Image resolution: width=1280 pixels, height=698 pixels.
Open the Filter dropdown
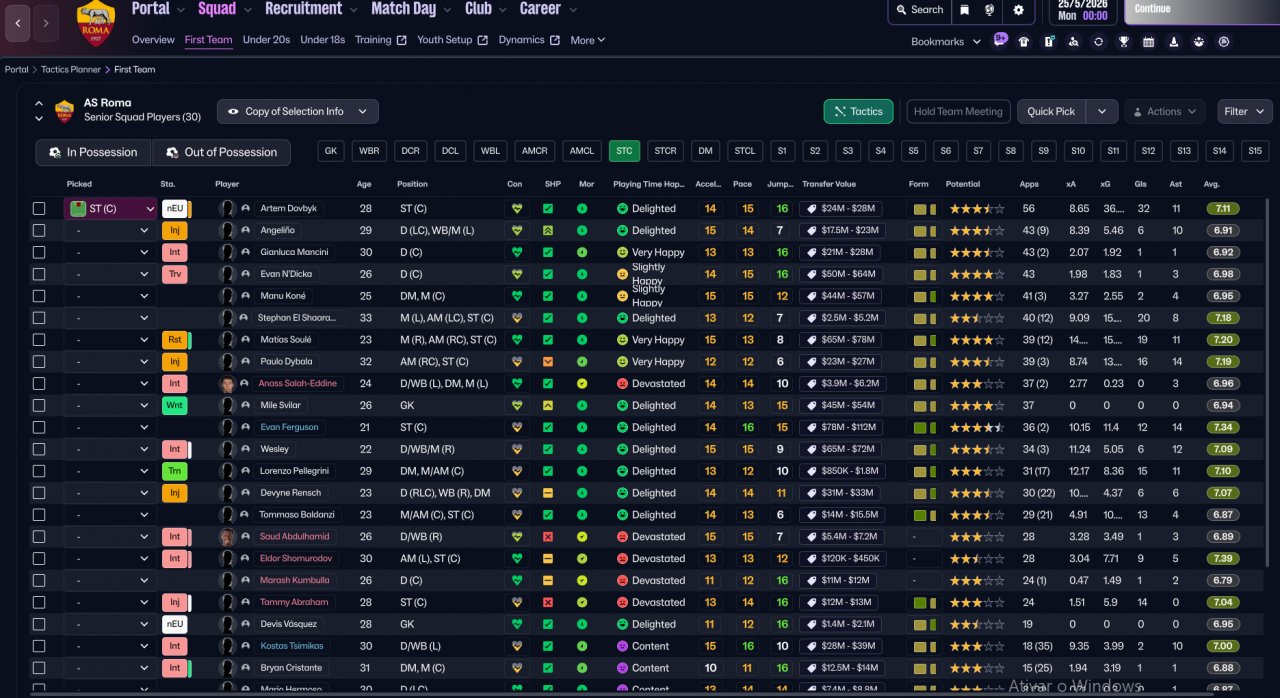[1244, 112]
